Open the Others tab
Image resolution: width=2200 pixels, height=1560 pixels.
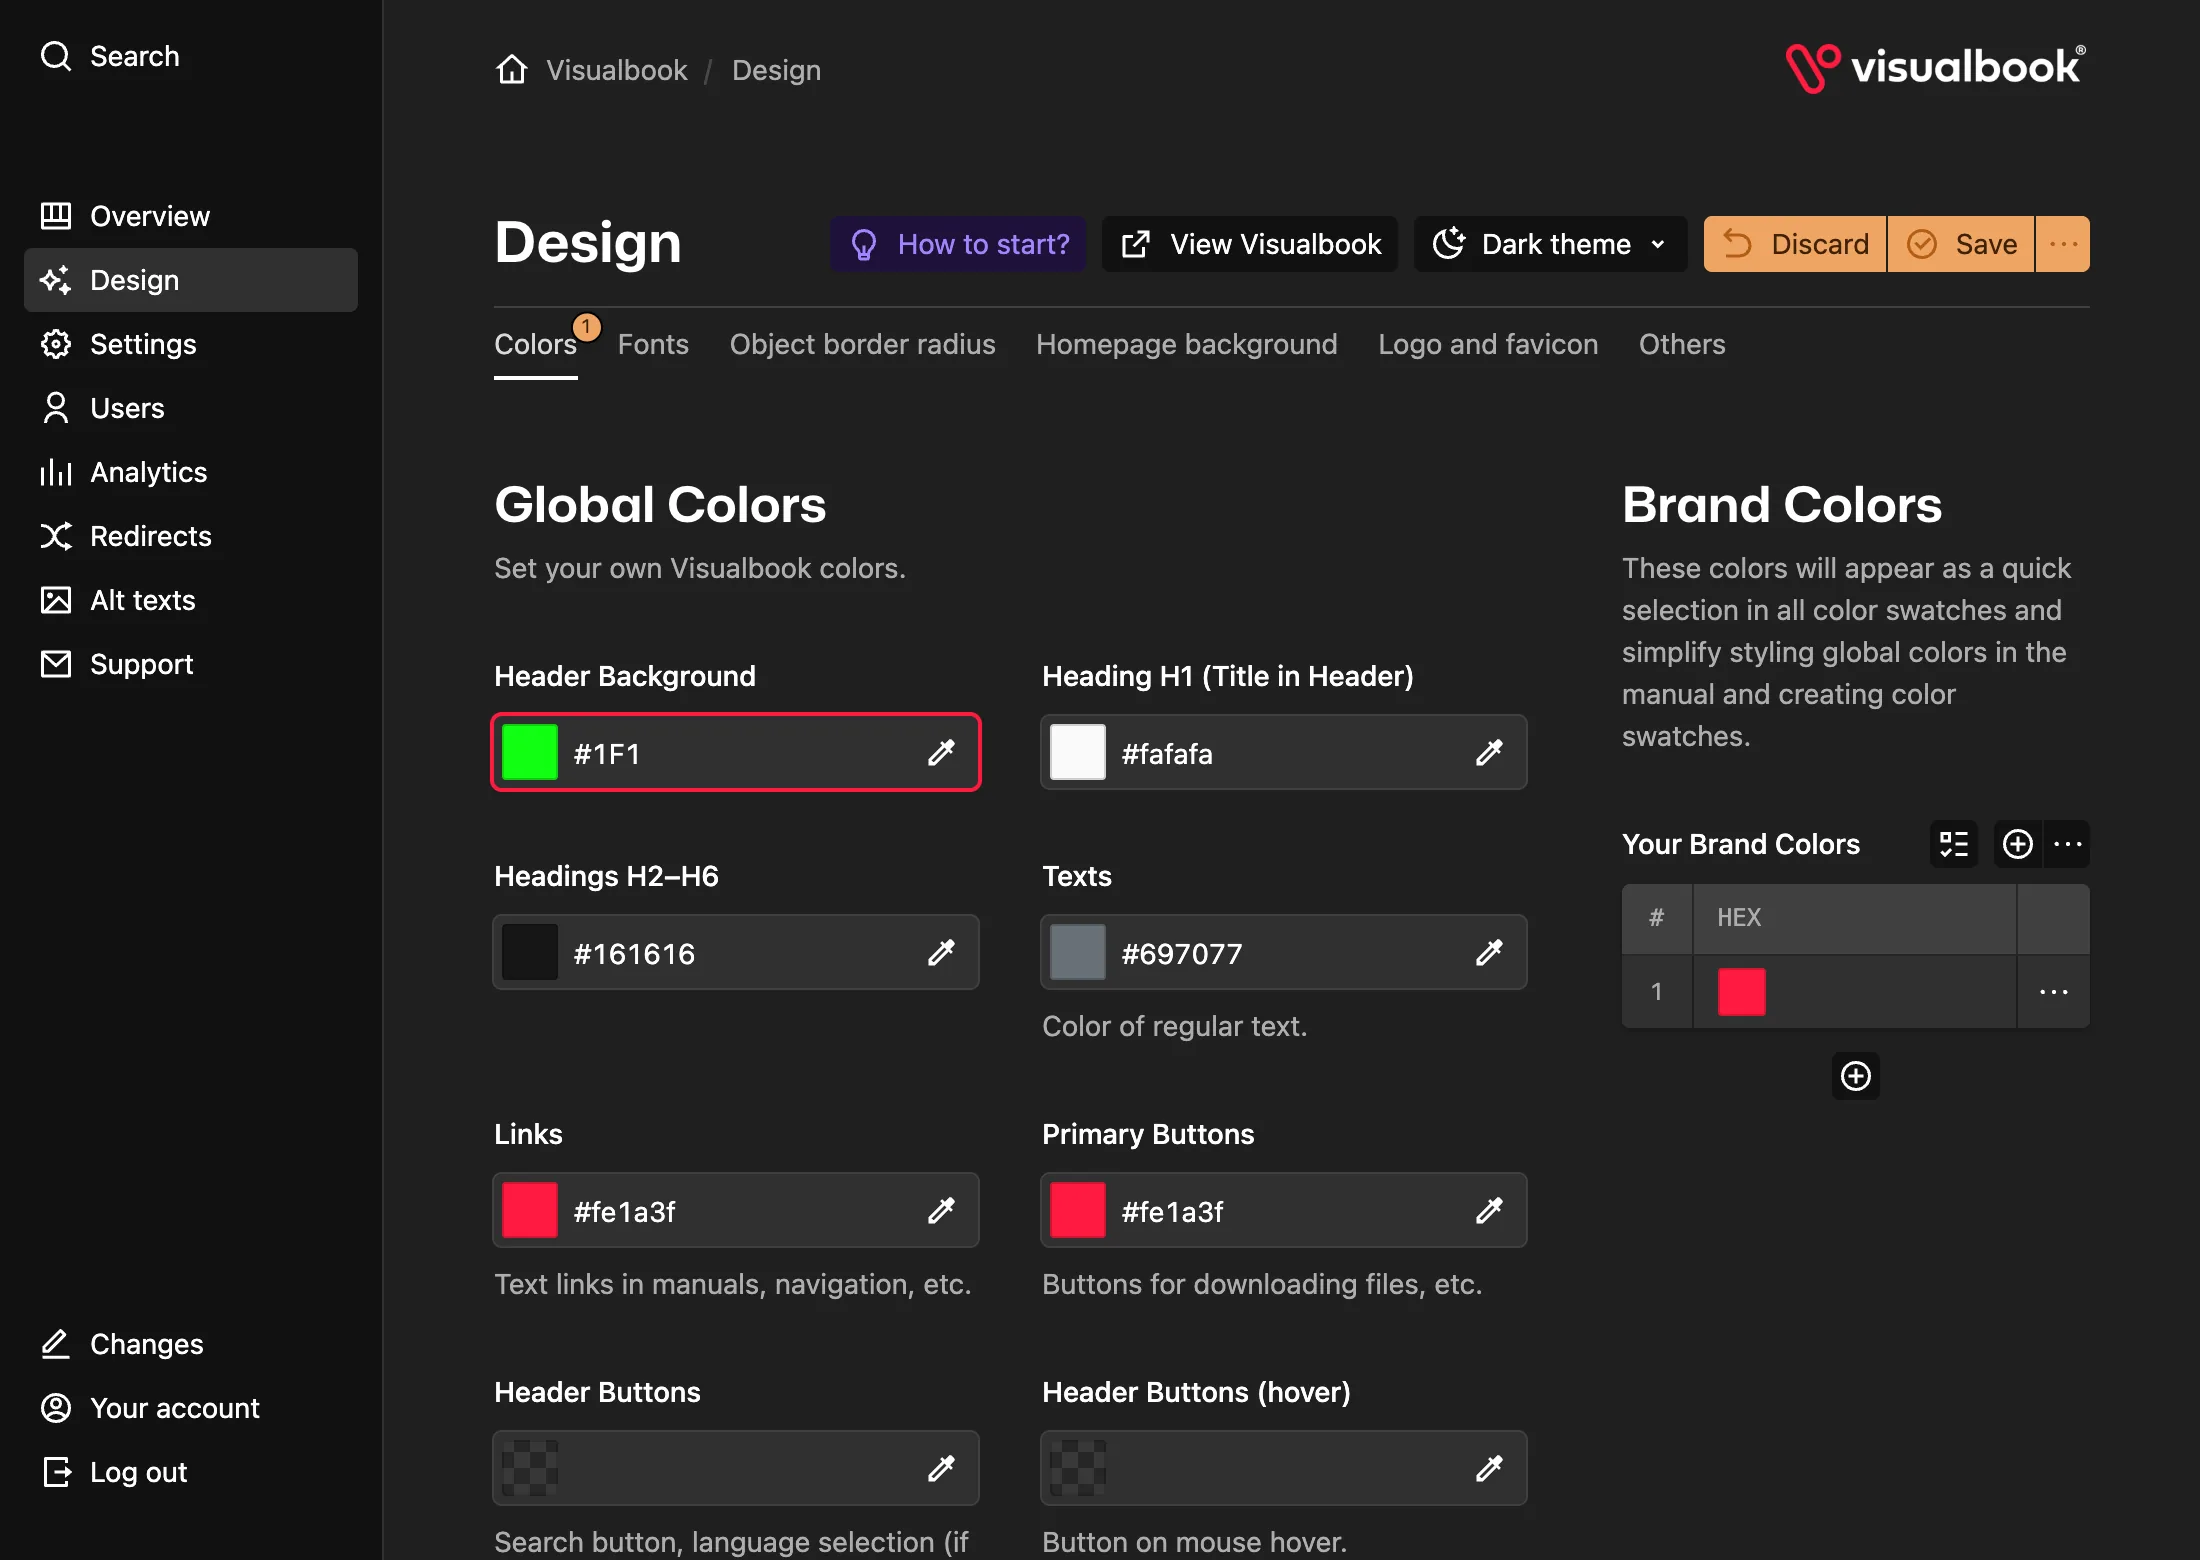click(1682, 344)
